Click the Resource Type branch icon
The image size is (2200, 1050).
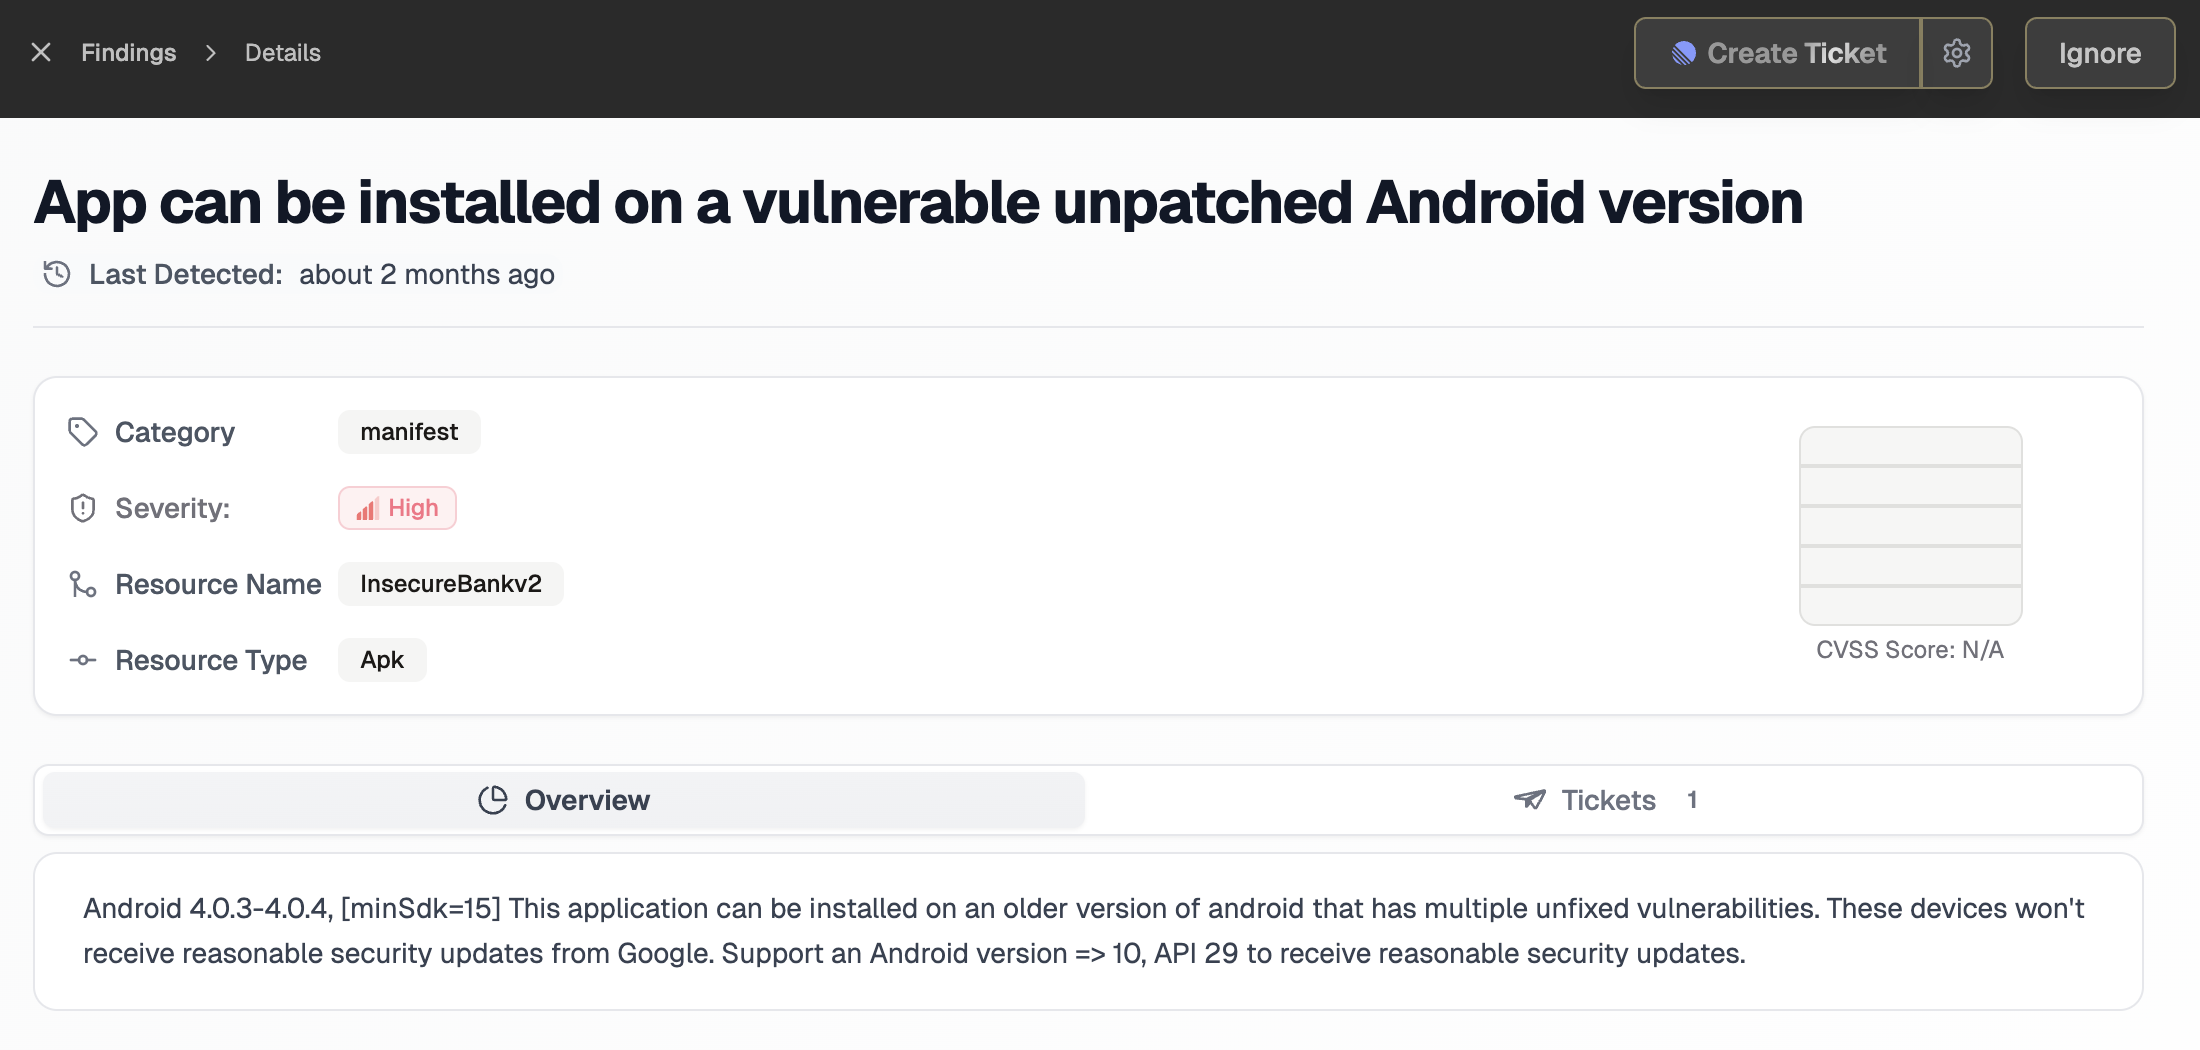[83, 660]
